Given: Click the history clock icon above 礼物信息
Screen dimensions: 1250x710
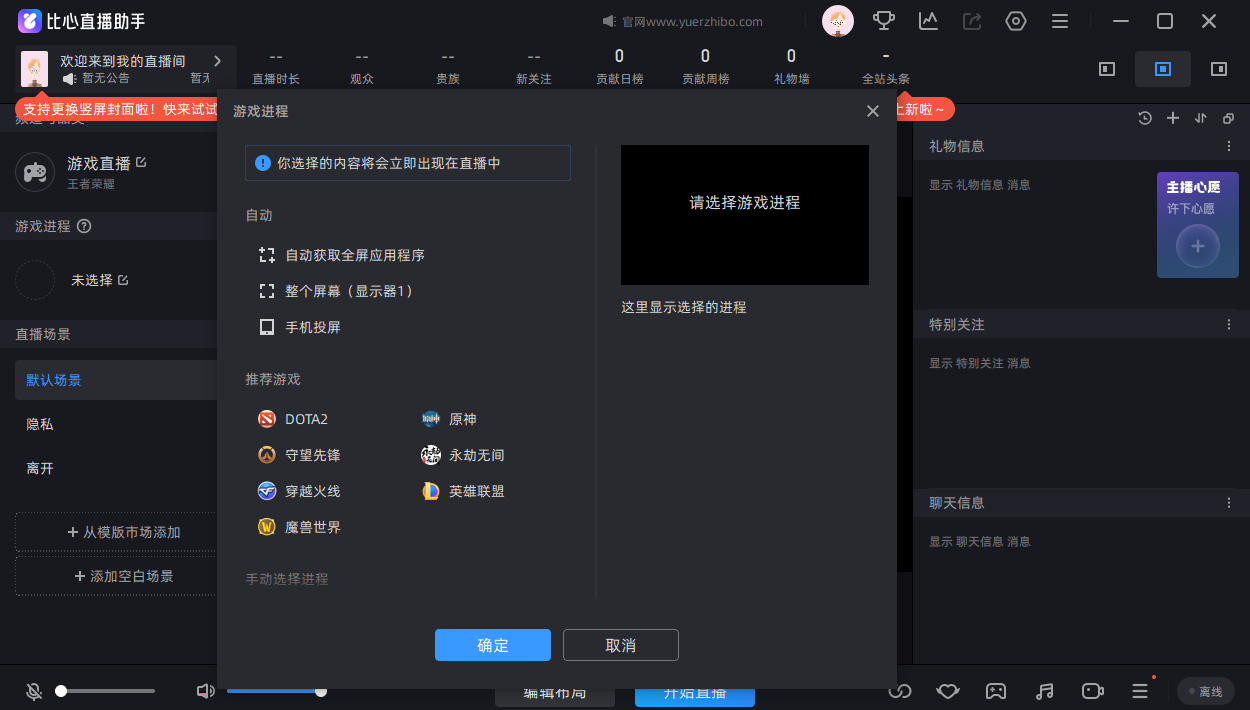Looking at the screenshot, I should [x=1145, y=118].
